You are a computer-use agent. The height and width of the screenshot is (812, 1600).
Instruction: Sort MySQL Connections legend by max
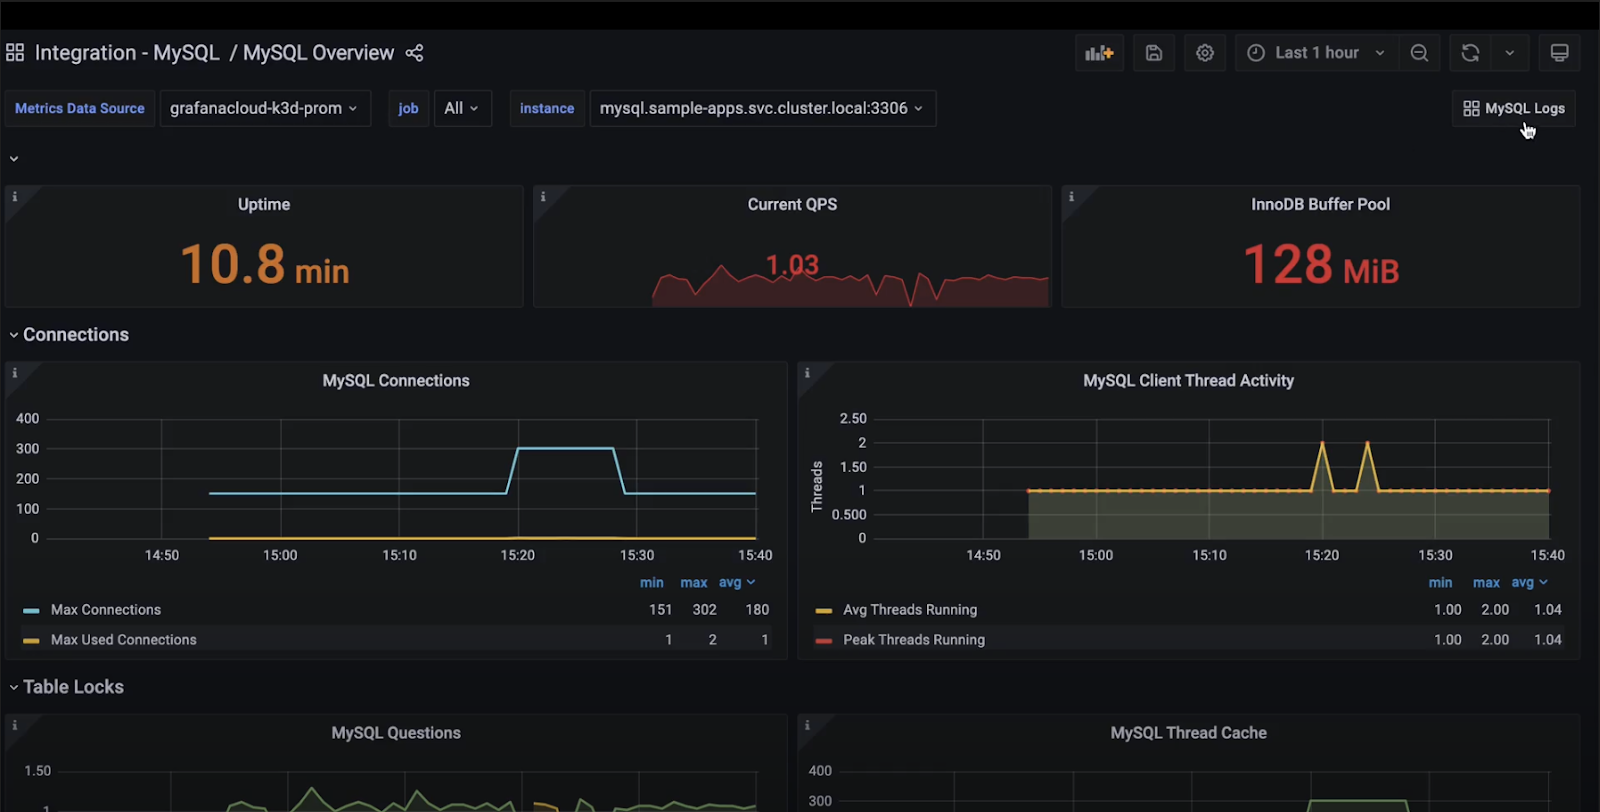694,583
